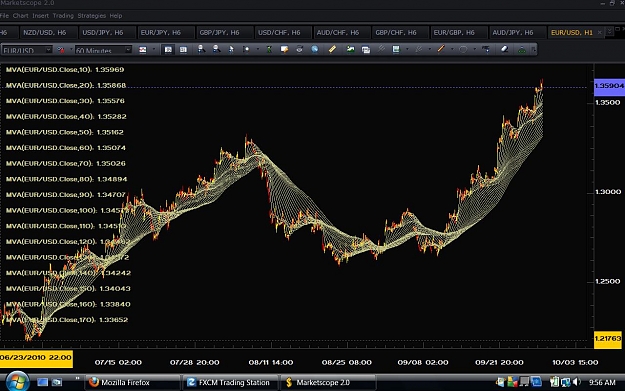Expand arrow beside the template save icon
Image resolution: width=625 pixels, height=391 pixels.
(407, 49)
